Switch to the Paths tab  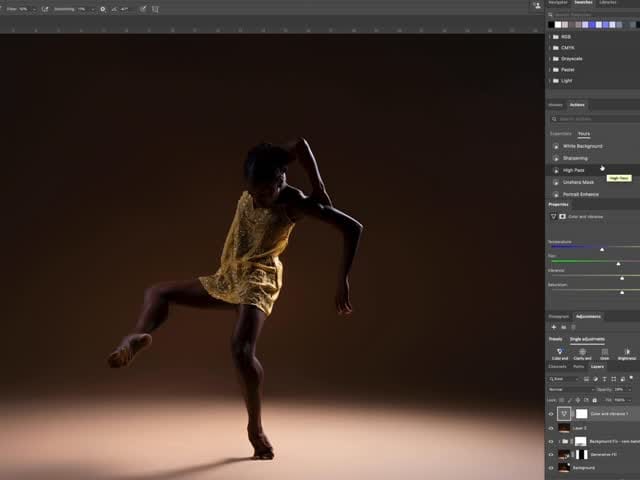(x=579, y=367)
